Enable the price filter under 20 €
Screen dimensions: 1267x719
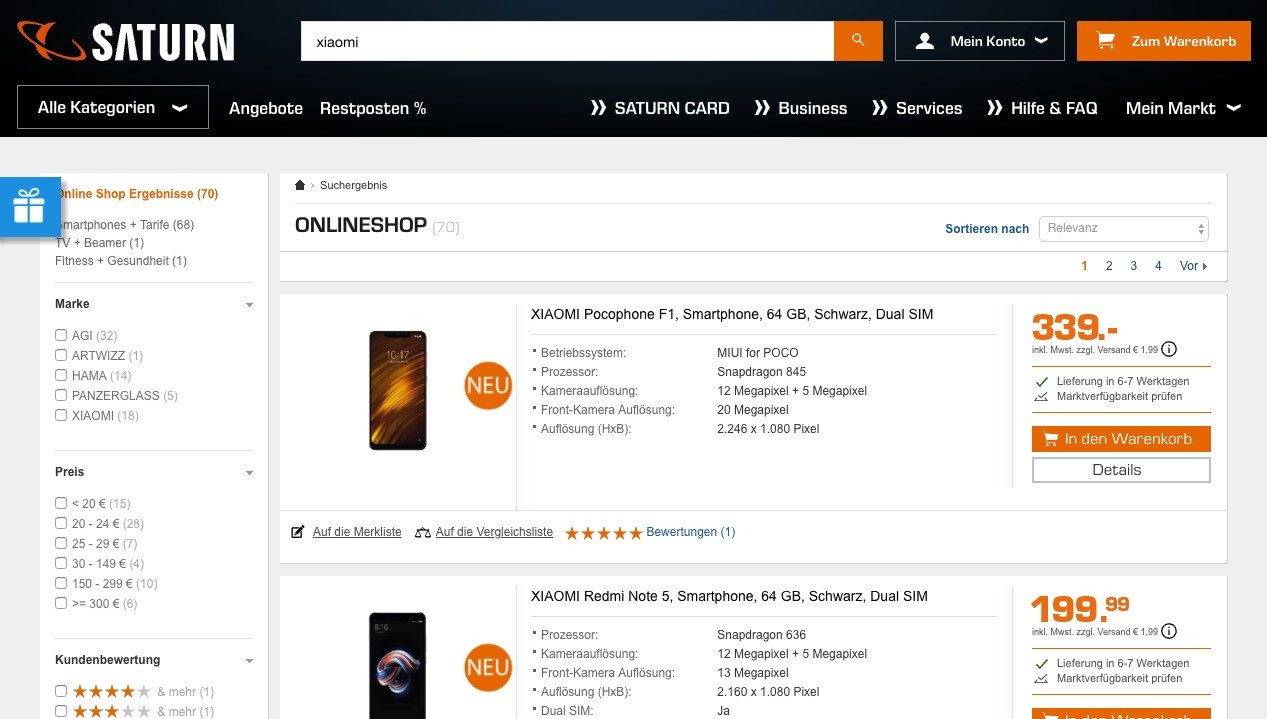tap(61, 503)
